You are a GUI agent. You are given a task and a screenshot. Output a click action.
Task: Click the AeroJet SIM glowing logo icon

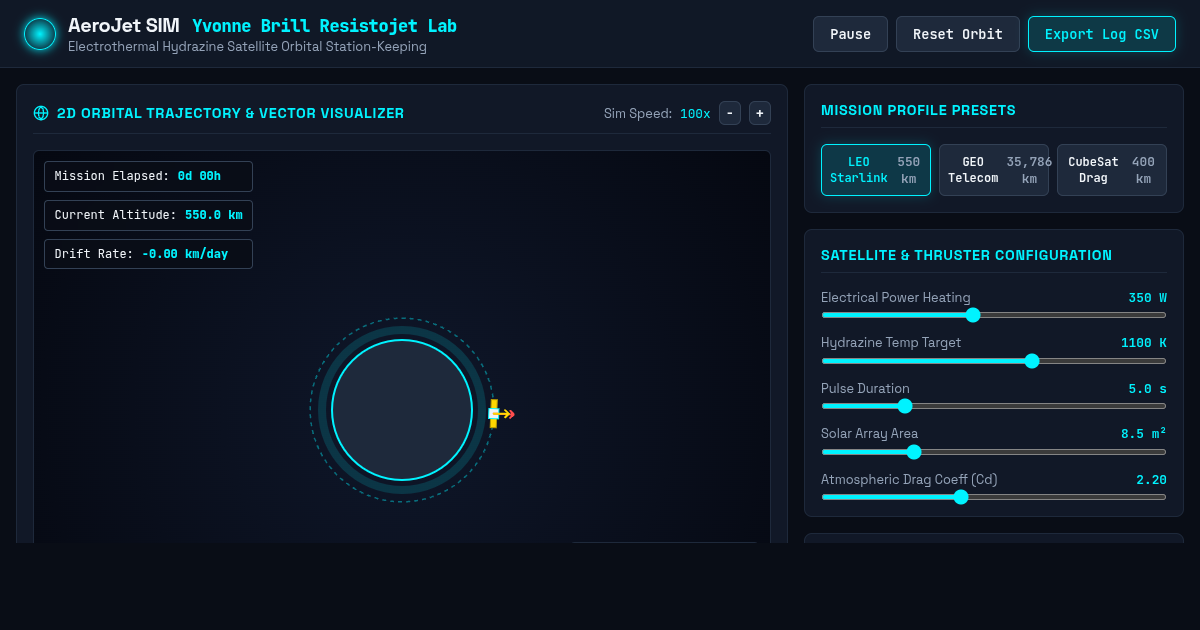coord(40,34)
